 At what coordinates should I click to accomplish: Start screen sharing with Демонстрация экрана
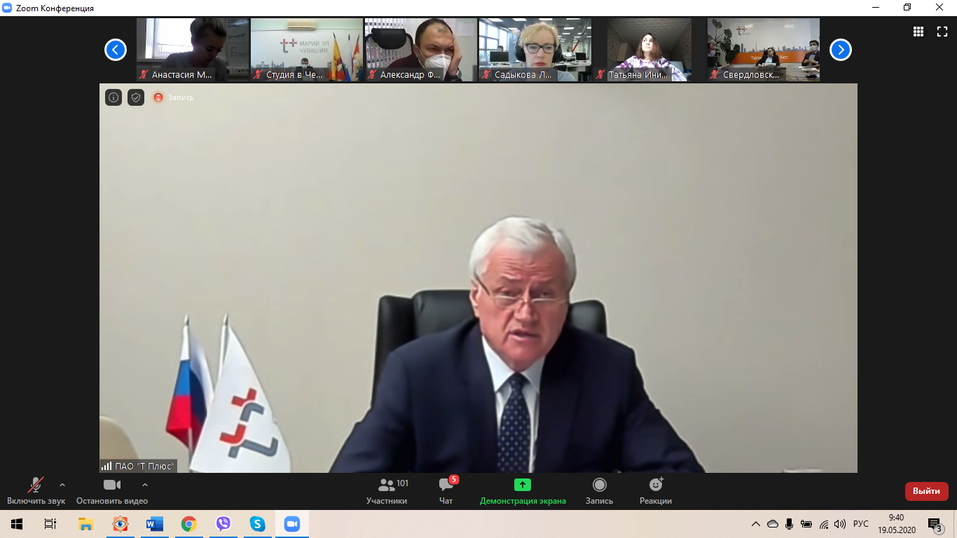(x=522, y=489)
